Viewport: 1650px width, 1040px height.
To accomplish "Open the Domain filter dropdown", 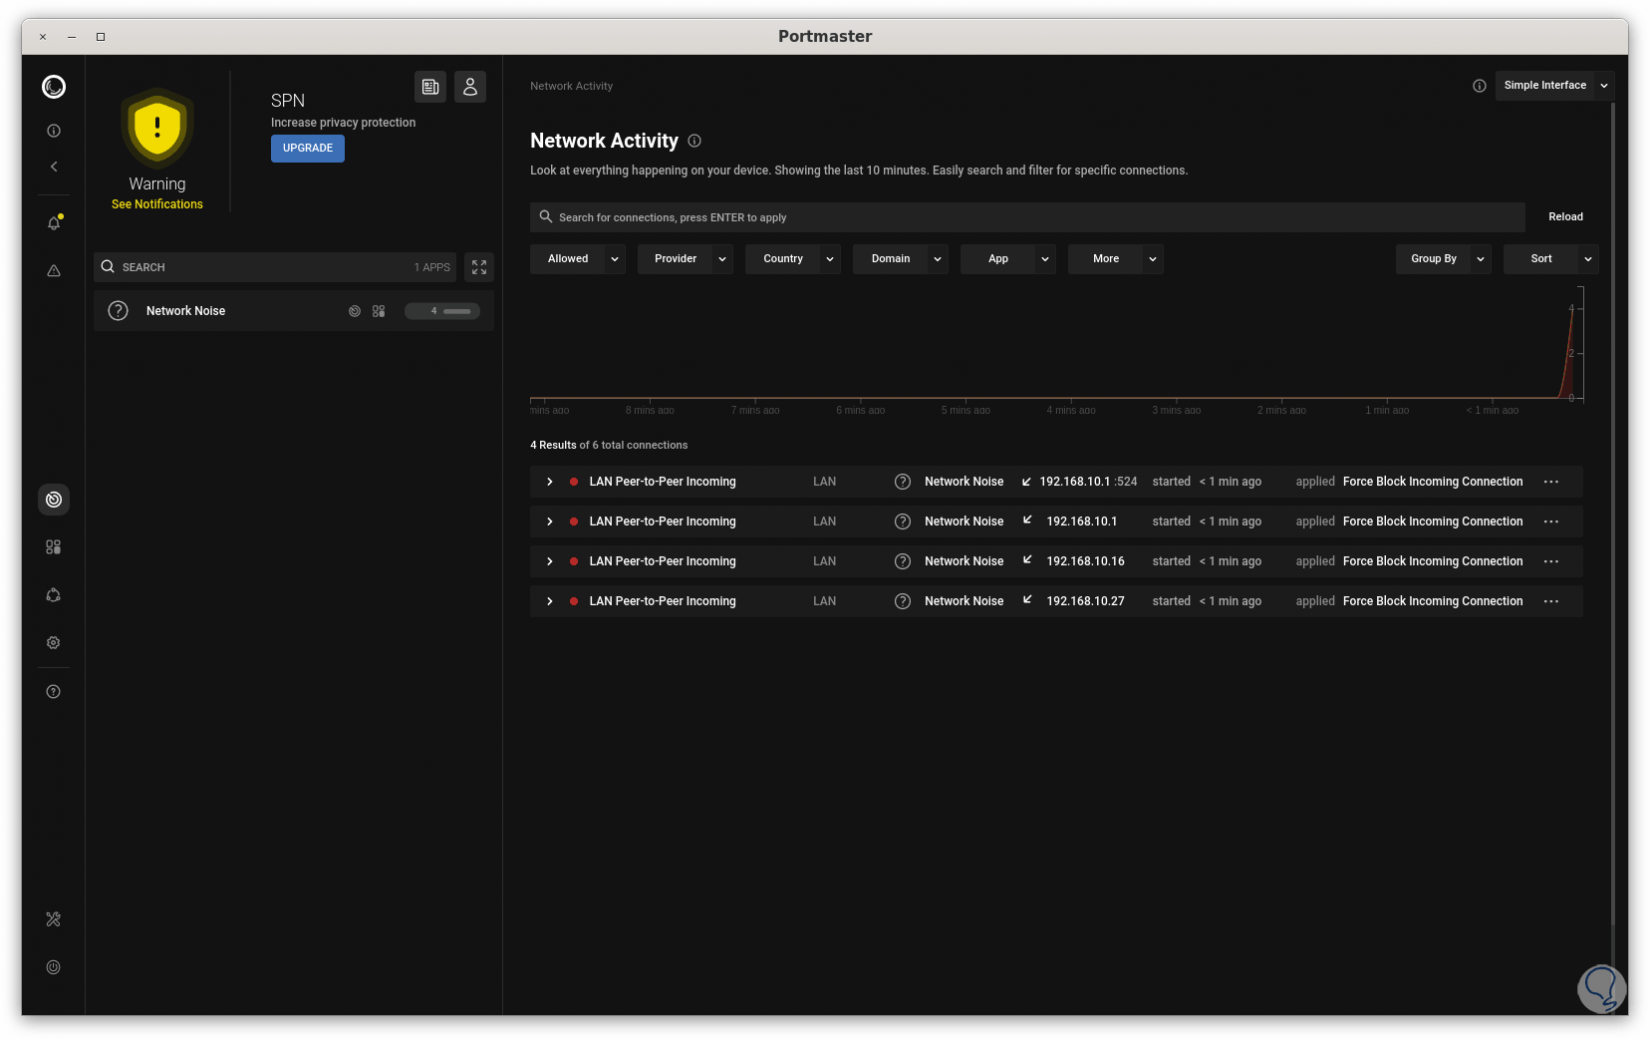I will tap(900, 259).
